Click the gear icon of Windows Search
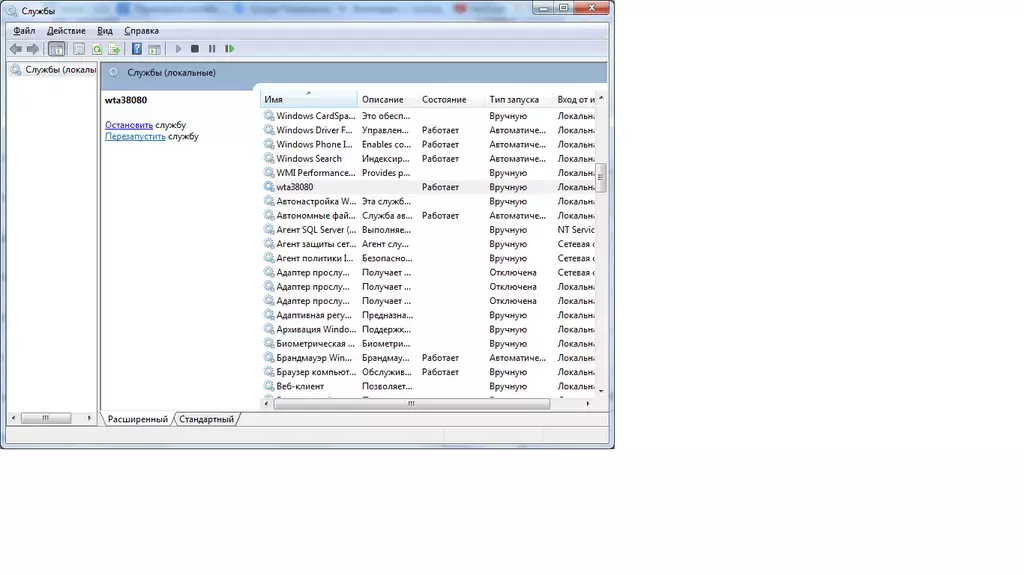The height and width of the screenshot is (575, 1024). (x=268, y=159)
